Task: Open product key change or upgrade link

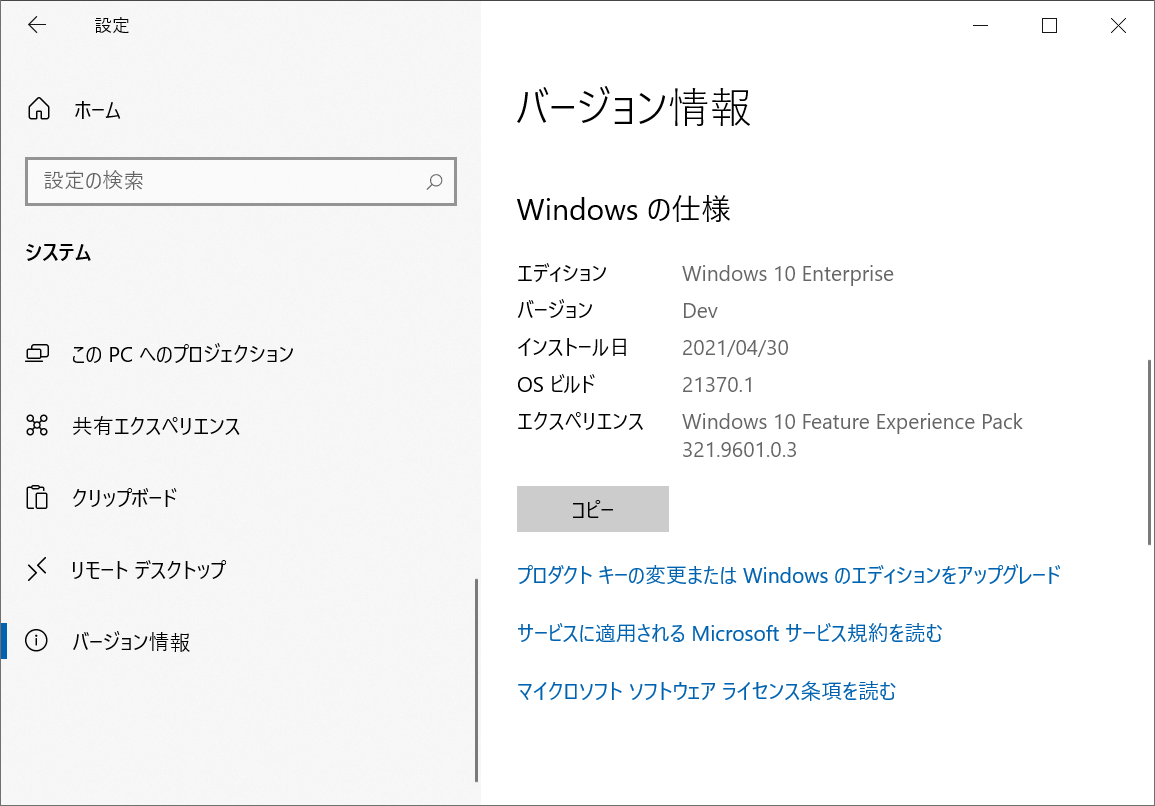Action: pyautogui.click(x=788, y=575)
